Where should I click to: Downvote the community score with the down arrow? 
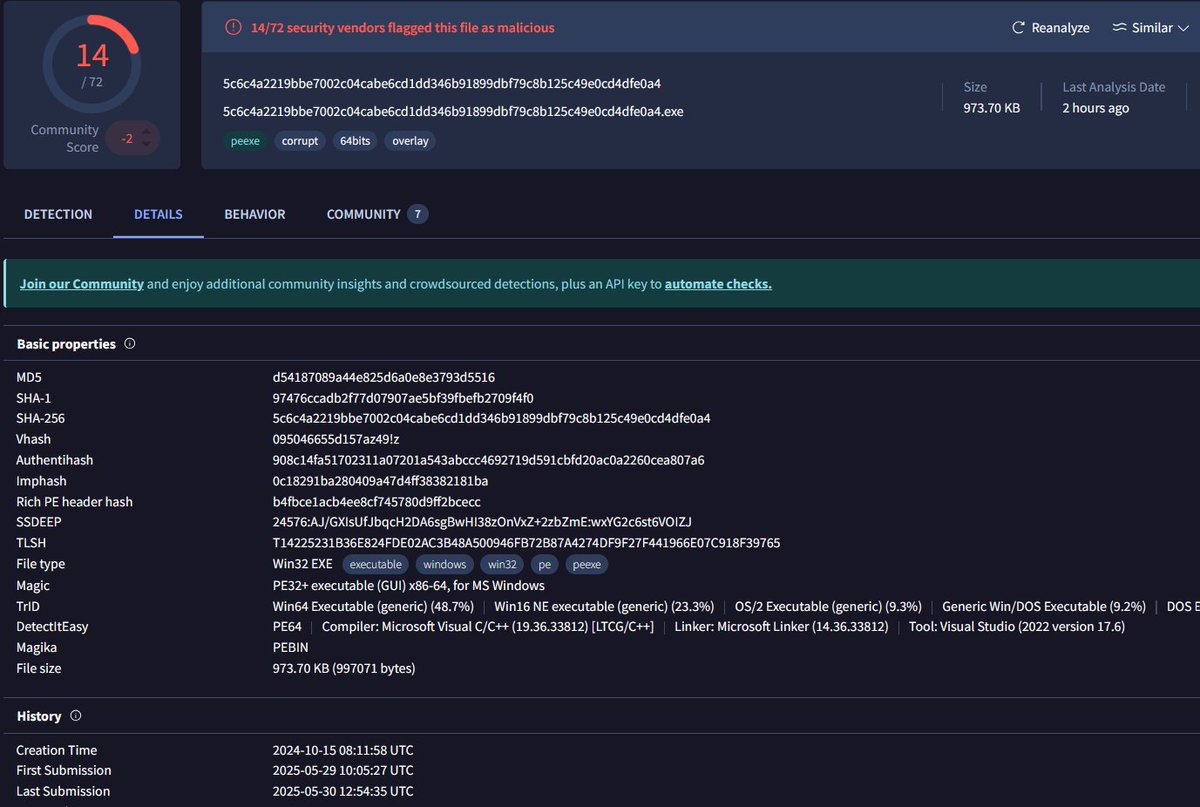(146, 145)
